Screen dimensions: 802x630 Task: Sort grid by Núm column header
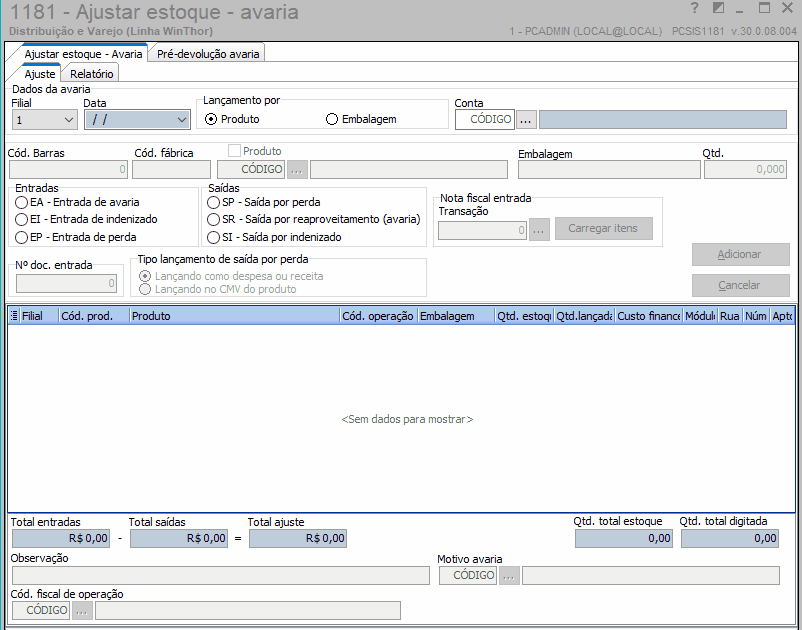[756, 316]
